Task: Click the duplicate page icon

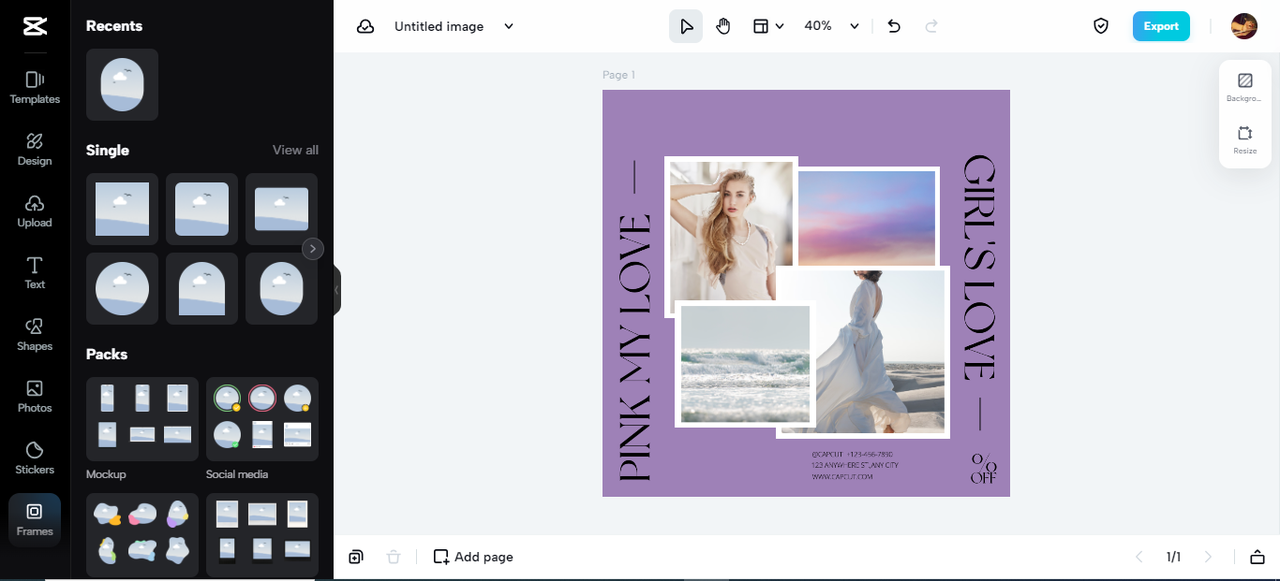Action: coord(356,557)
